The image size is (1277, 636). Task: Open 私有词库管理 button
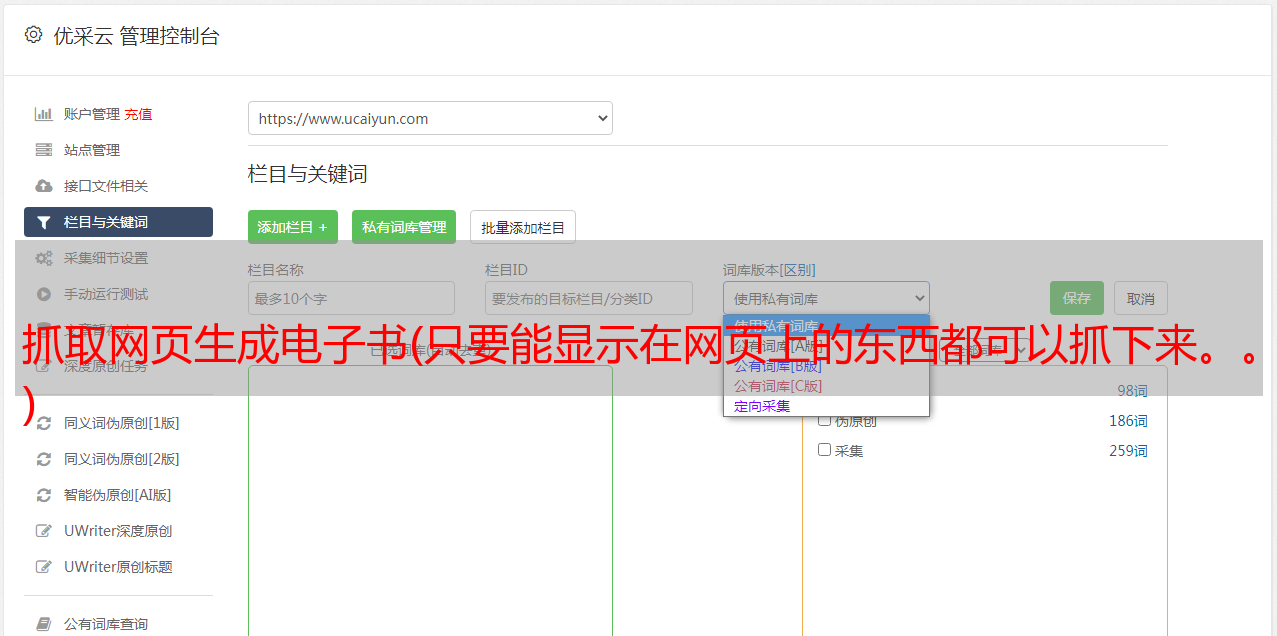[404, 227]
